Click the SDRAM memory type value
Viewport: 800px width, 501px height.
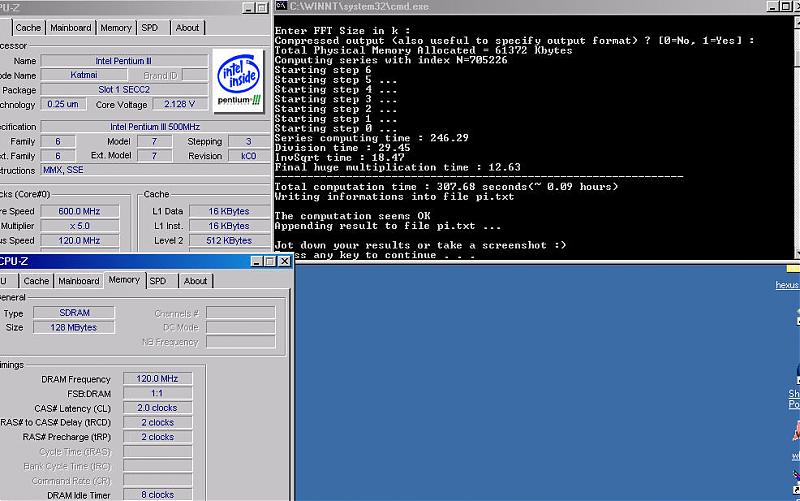pos(74,313)
